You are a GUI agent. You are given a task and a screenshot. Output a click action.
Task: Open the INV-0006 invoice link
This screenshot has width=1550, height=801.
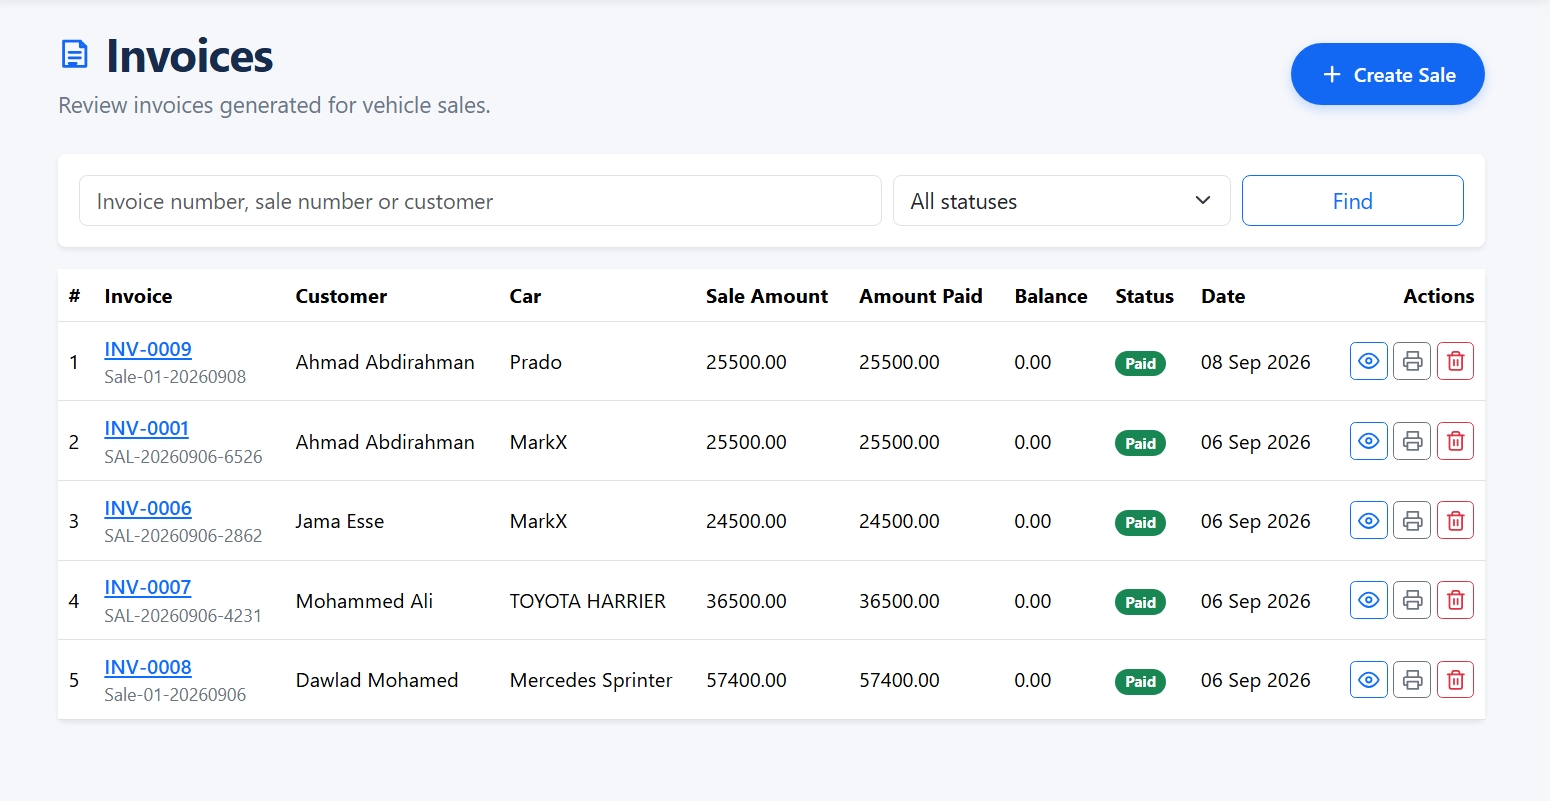(148, 508)
